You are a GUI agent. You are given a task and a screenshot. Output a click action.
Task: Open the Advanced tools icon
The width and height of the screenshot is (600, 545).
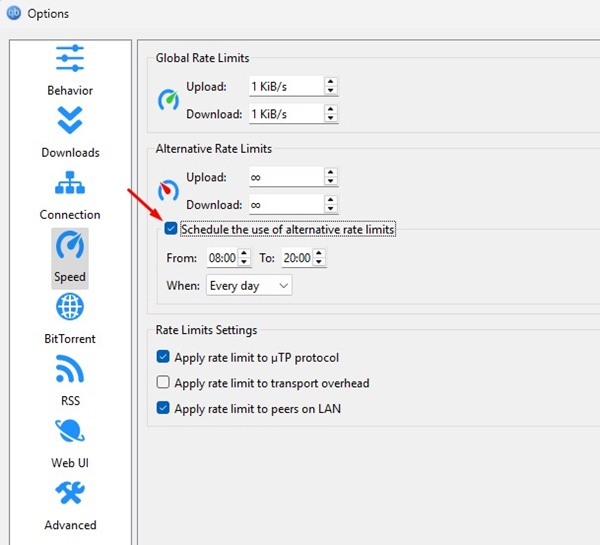tap(70, 494)
